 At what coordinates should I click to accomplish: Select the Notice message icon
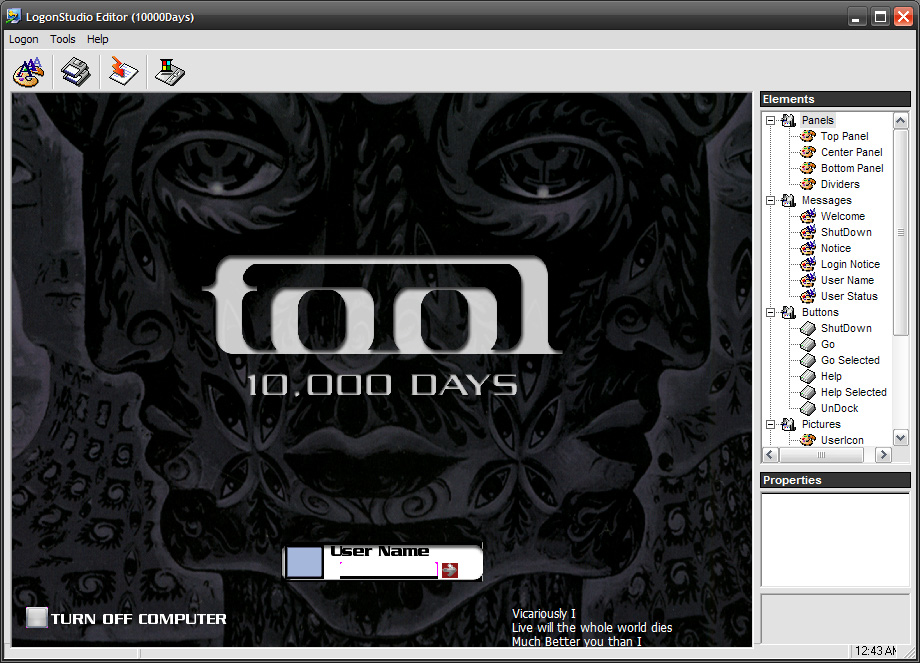[808, 248]
